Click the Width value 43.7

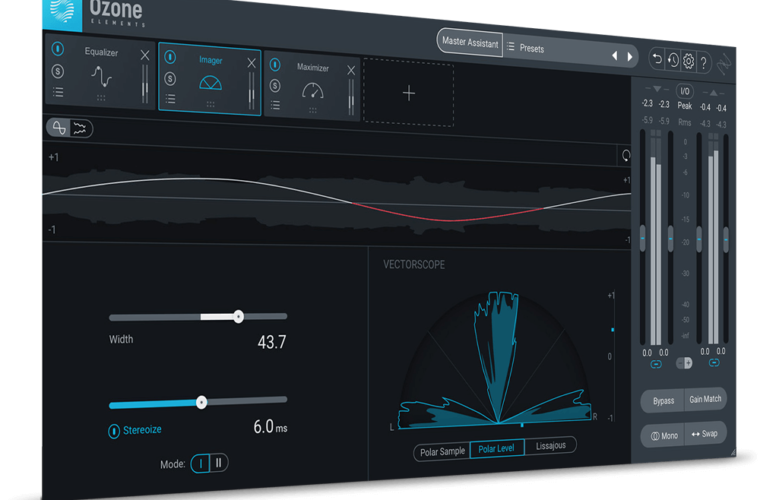tap(272, 342)
